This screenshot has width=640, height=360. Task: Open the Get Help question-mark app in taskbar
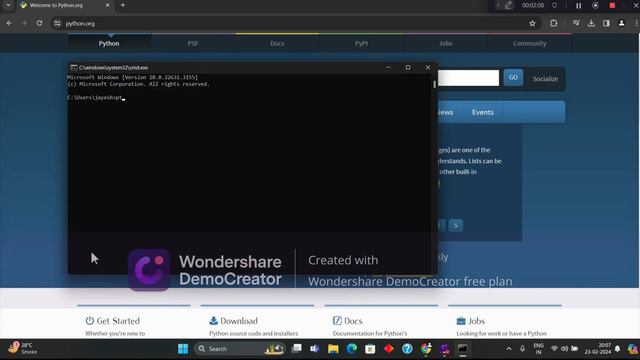(x=407, y=349)
